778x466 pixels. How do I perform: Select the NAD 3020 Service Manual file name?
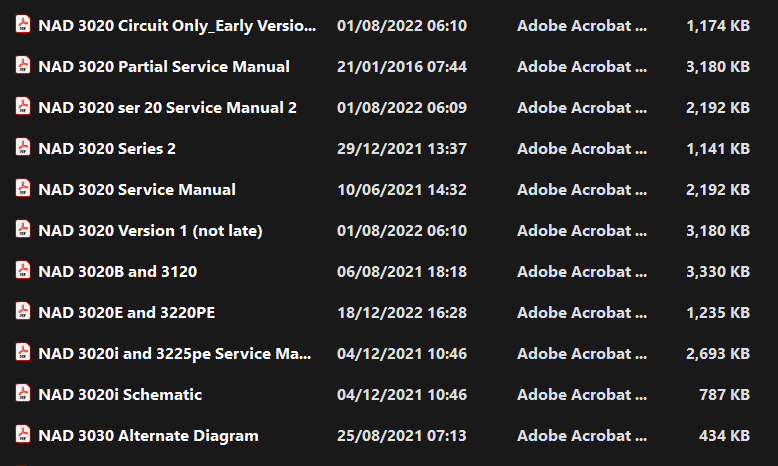(137, 190)
